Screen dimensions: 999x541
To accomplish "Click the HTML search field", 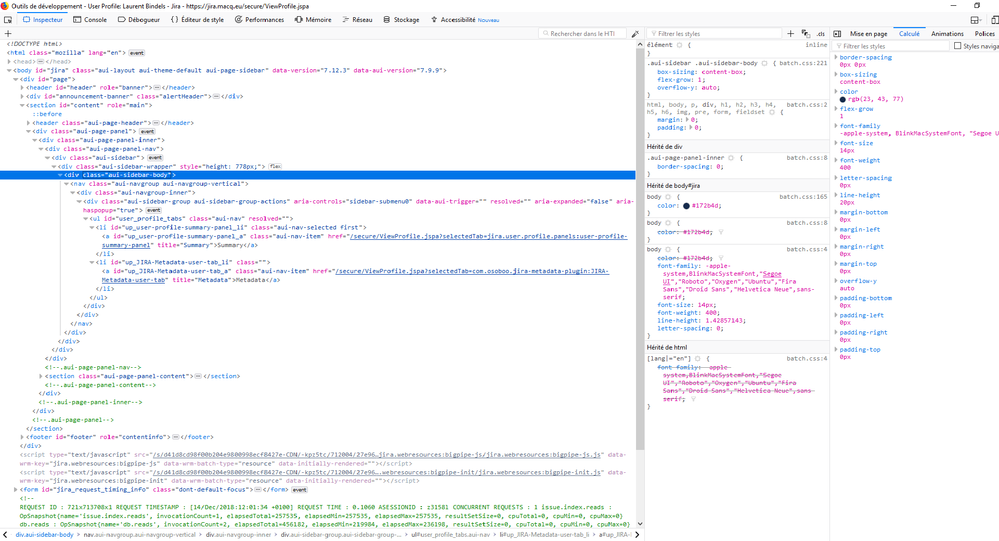I will coord(583,34).
